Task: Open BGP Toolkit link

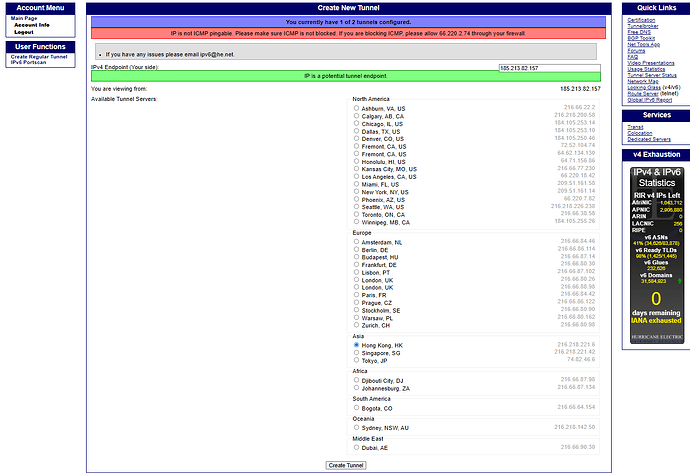Action: click(641, 38)
